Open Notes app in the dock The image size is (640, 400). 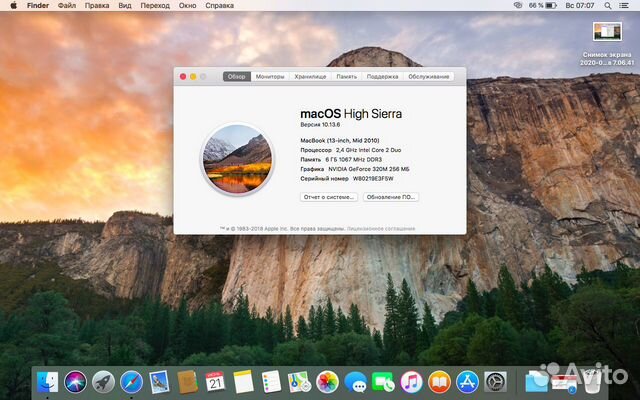point(244,382)
